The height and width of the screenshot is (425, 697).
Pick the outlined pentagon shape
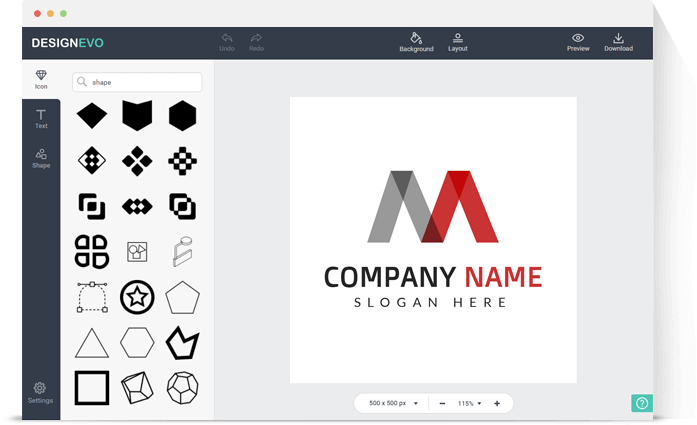[182, 297]
